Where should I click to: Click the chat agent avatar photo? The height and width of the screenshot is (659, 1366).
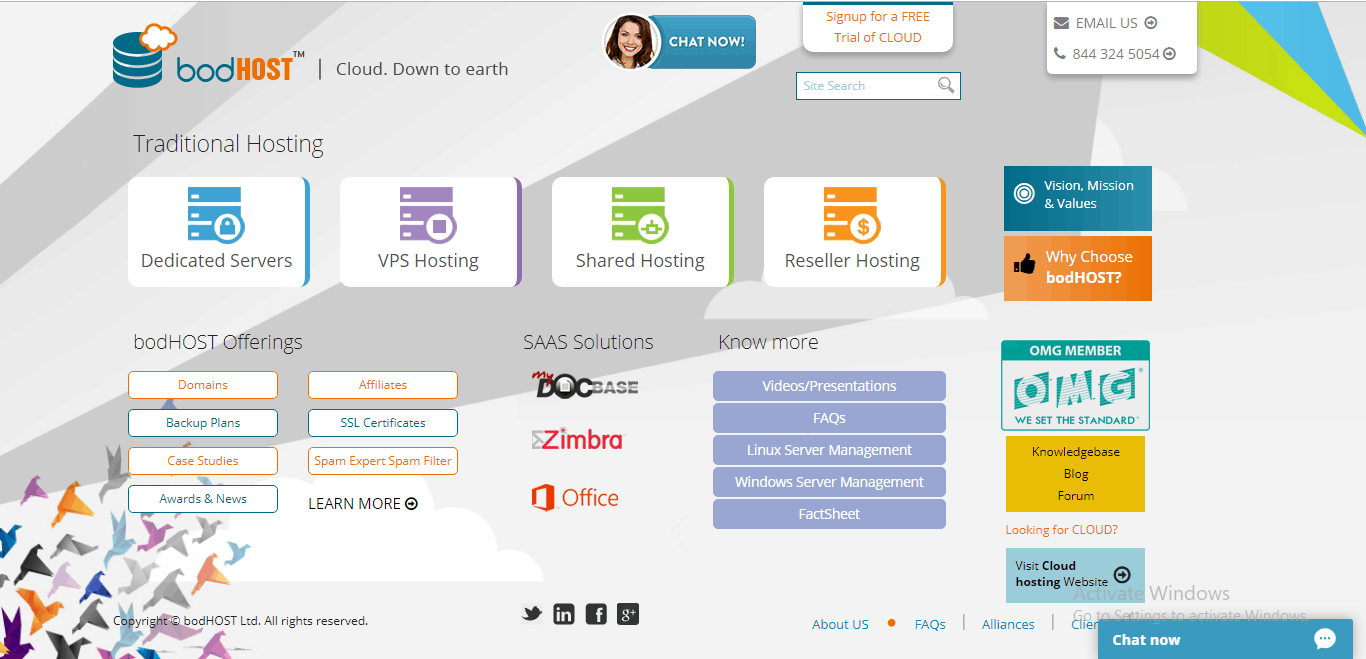632,42
